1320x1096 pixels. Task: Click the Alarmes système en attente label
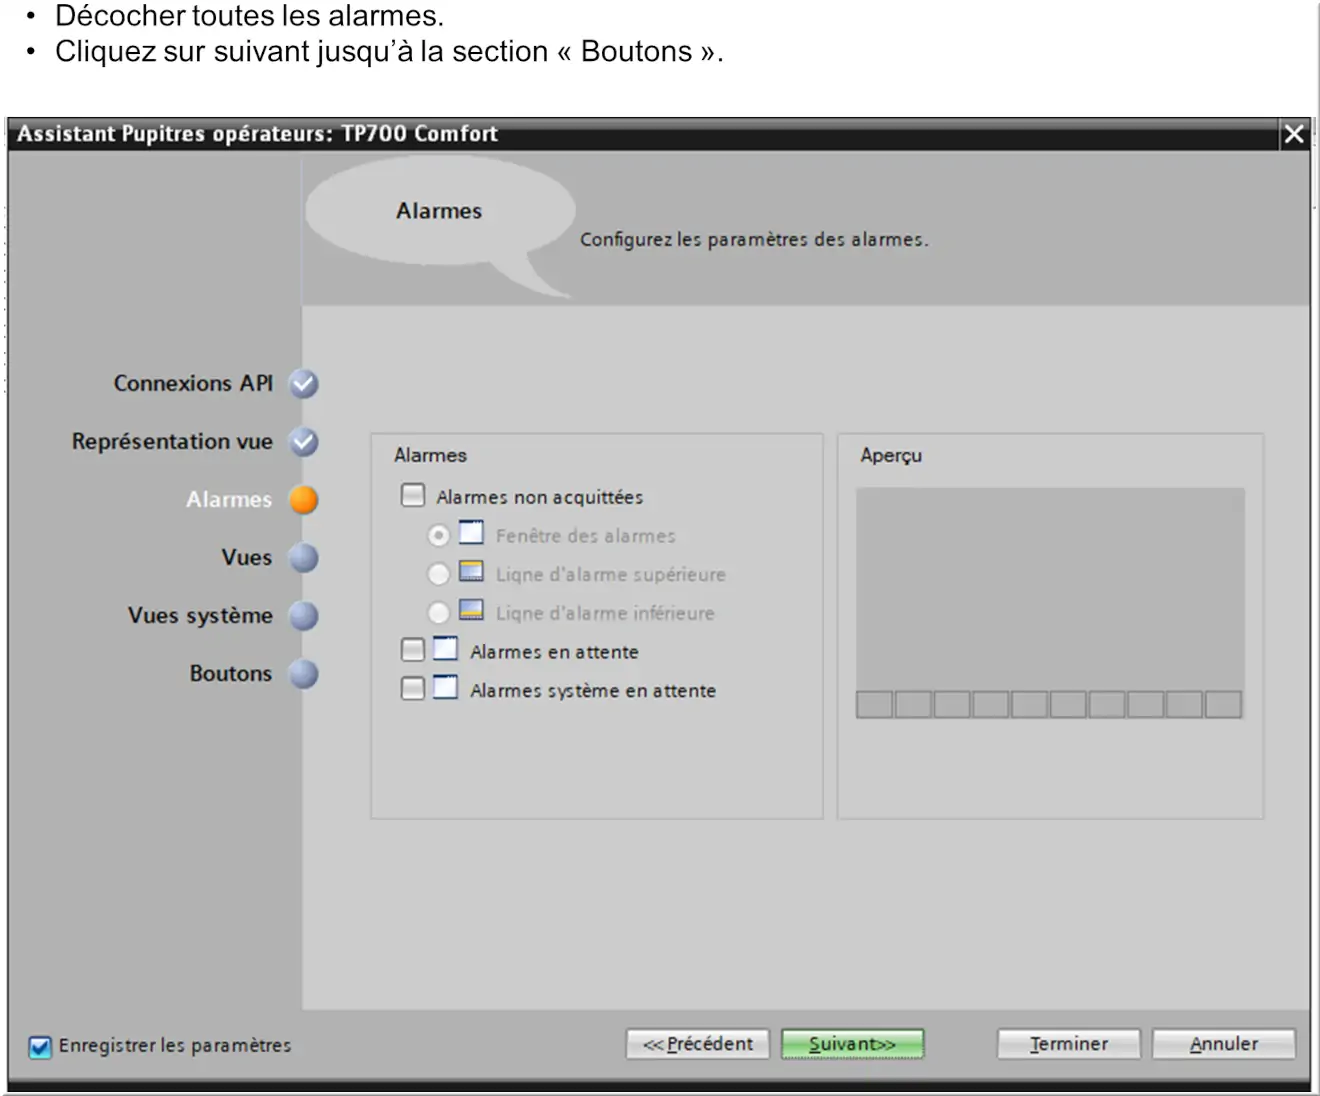click(593, 691)
